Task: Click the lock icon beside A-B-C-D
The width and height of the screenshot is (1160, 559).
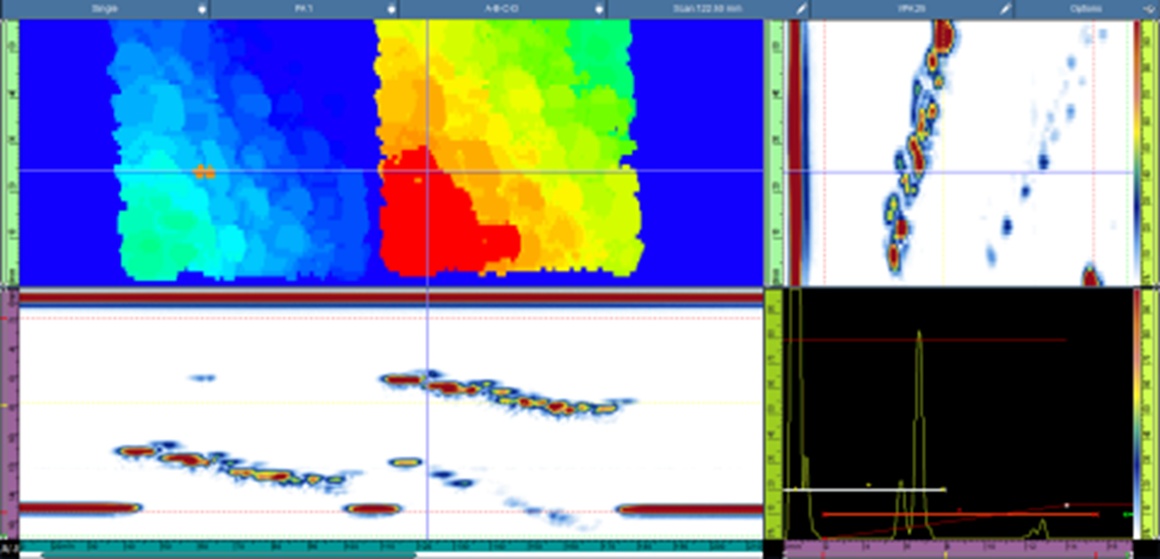Action: (x=599, y=8)
